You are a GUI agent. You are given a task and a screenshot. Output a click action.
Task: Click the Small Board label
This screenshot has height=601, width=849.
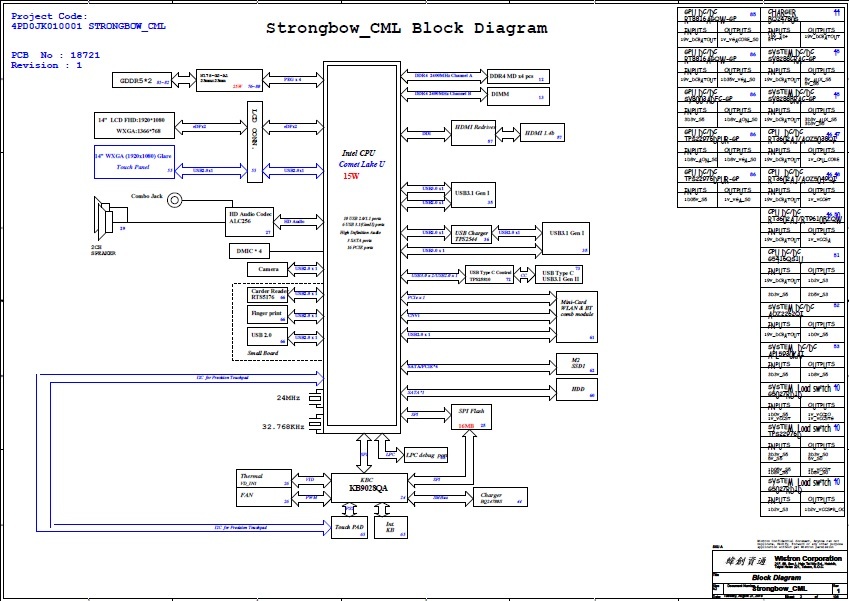pyautogui.click(x=263, y=353)
